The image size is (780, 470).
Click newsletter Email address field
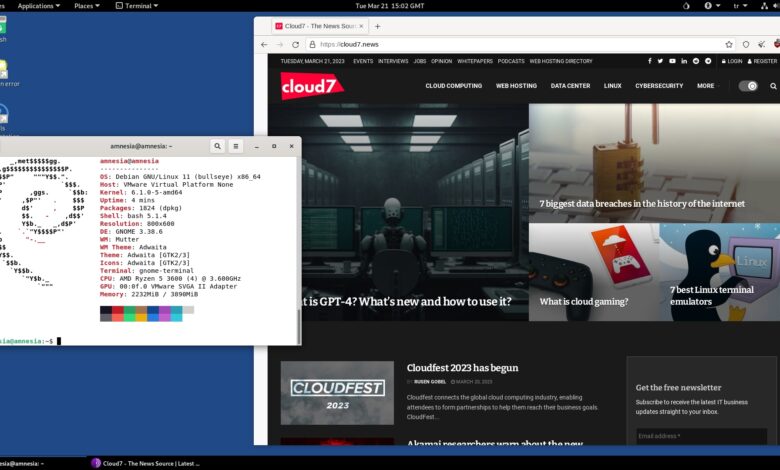[701, 436]
